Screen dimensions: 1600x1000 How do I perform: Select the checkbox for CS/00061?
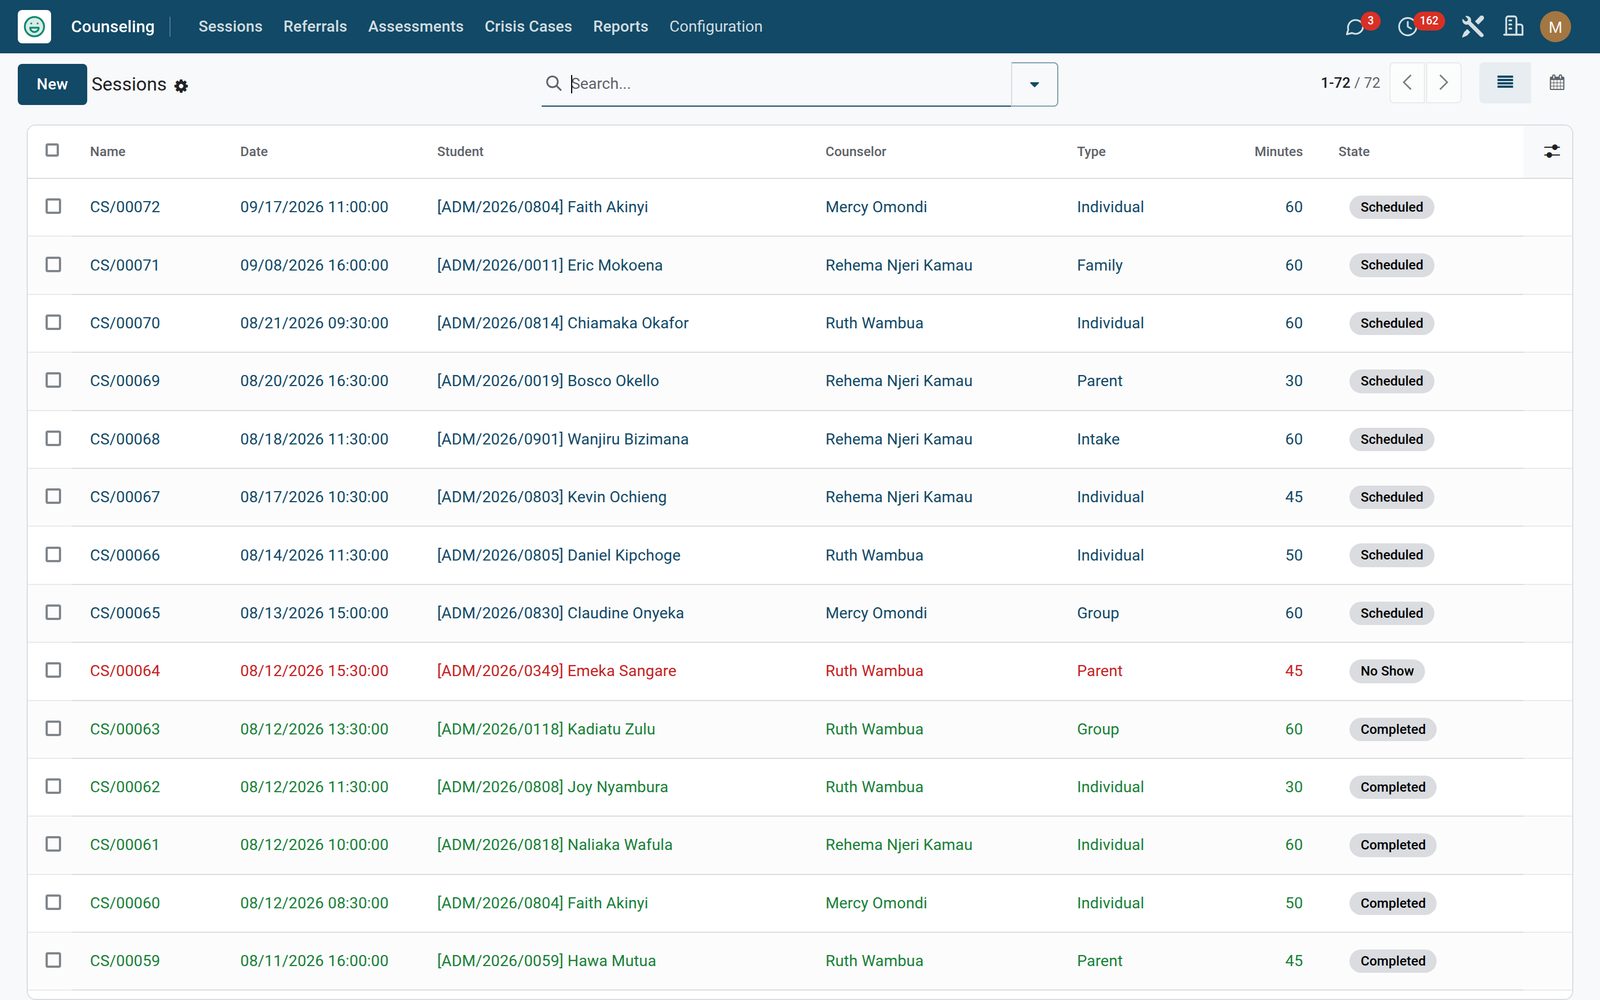pos(53,844)
